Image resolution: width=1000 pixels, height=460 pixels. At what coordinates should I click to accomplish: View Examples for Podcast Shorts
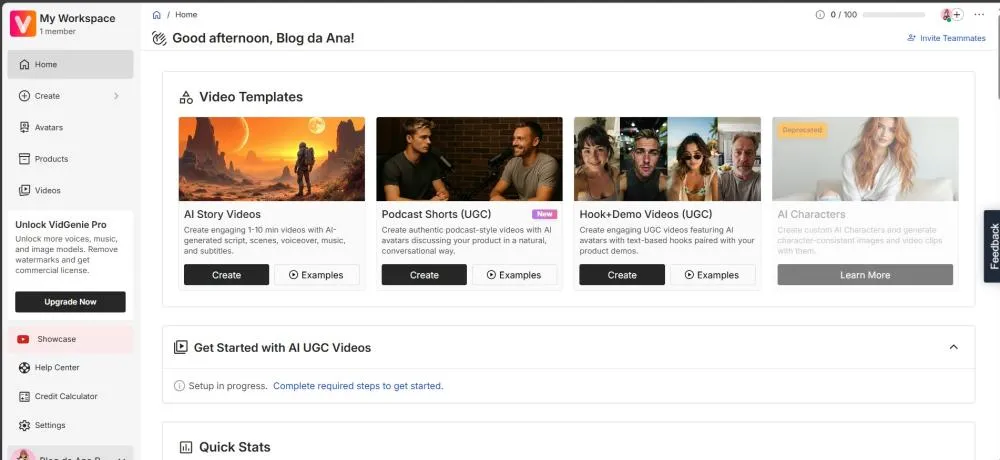pos(514,275)
